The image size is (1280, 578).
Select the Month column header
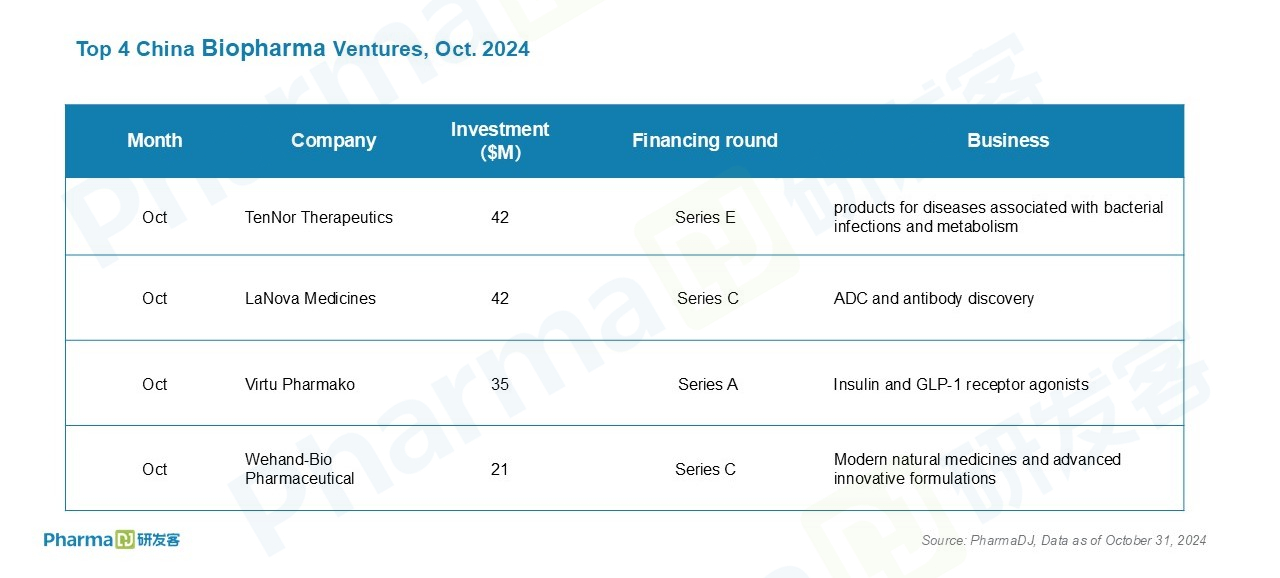point(155,141)
